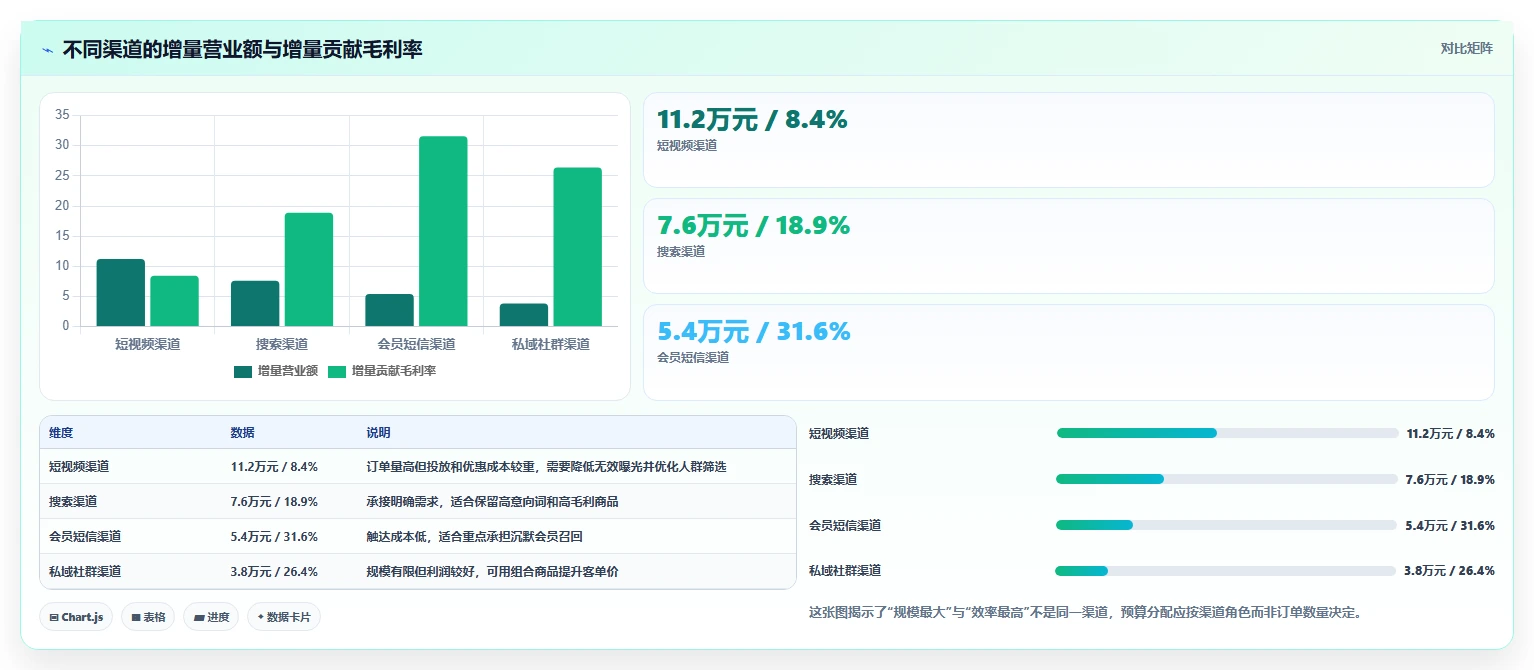Click the 对比矩阵 label in header
The height and width of the screenshot is (670, 1534).
click(x=1467, y=49)
